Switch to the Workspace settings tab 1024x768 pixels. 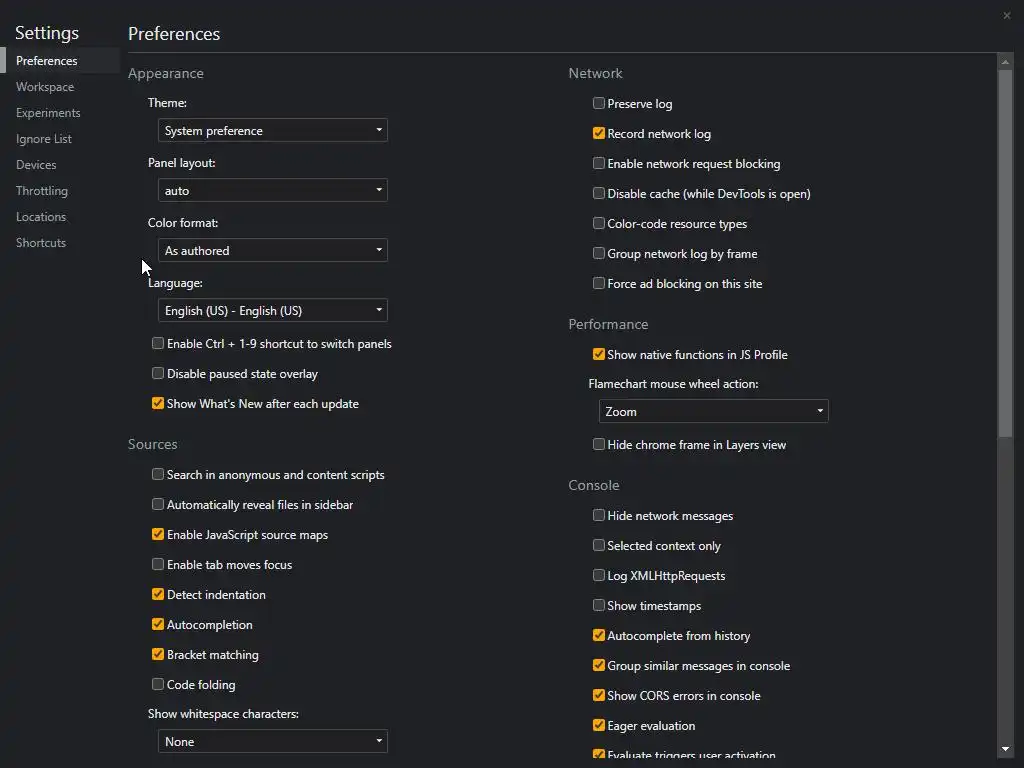coord(45,87)
